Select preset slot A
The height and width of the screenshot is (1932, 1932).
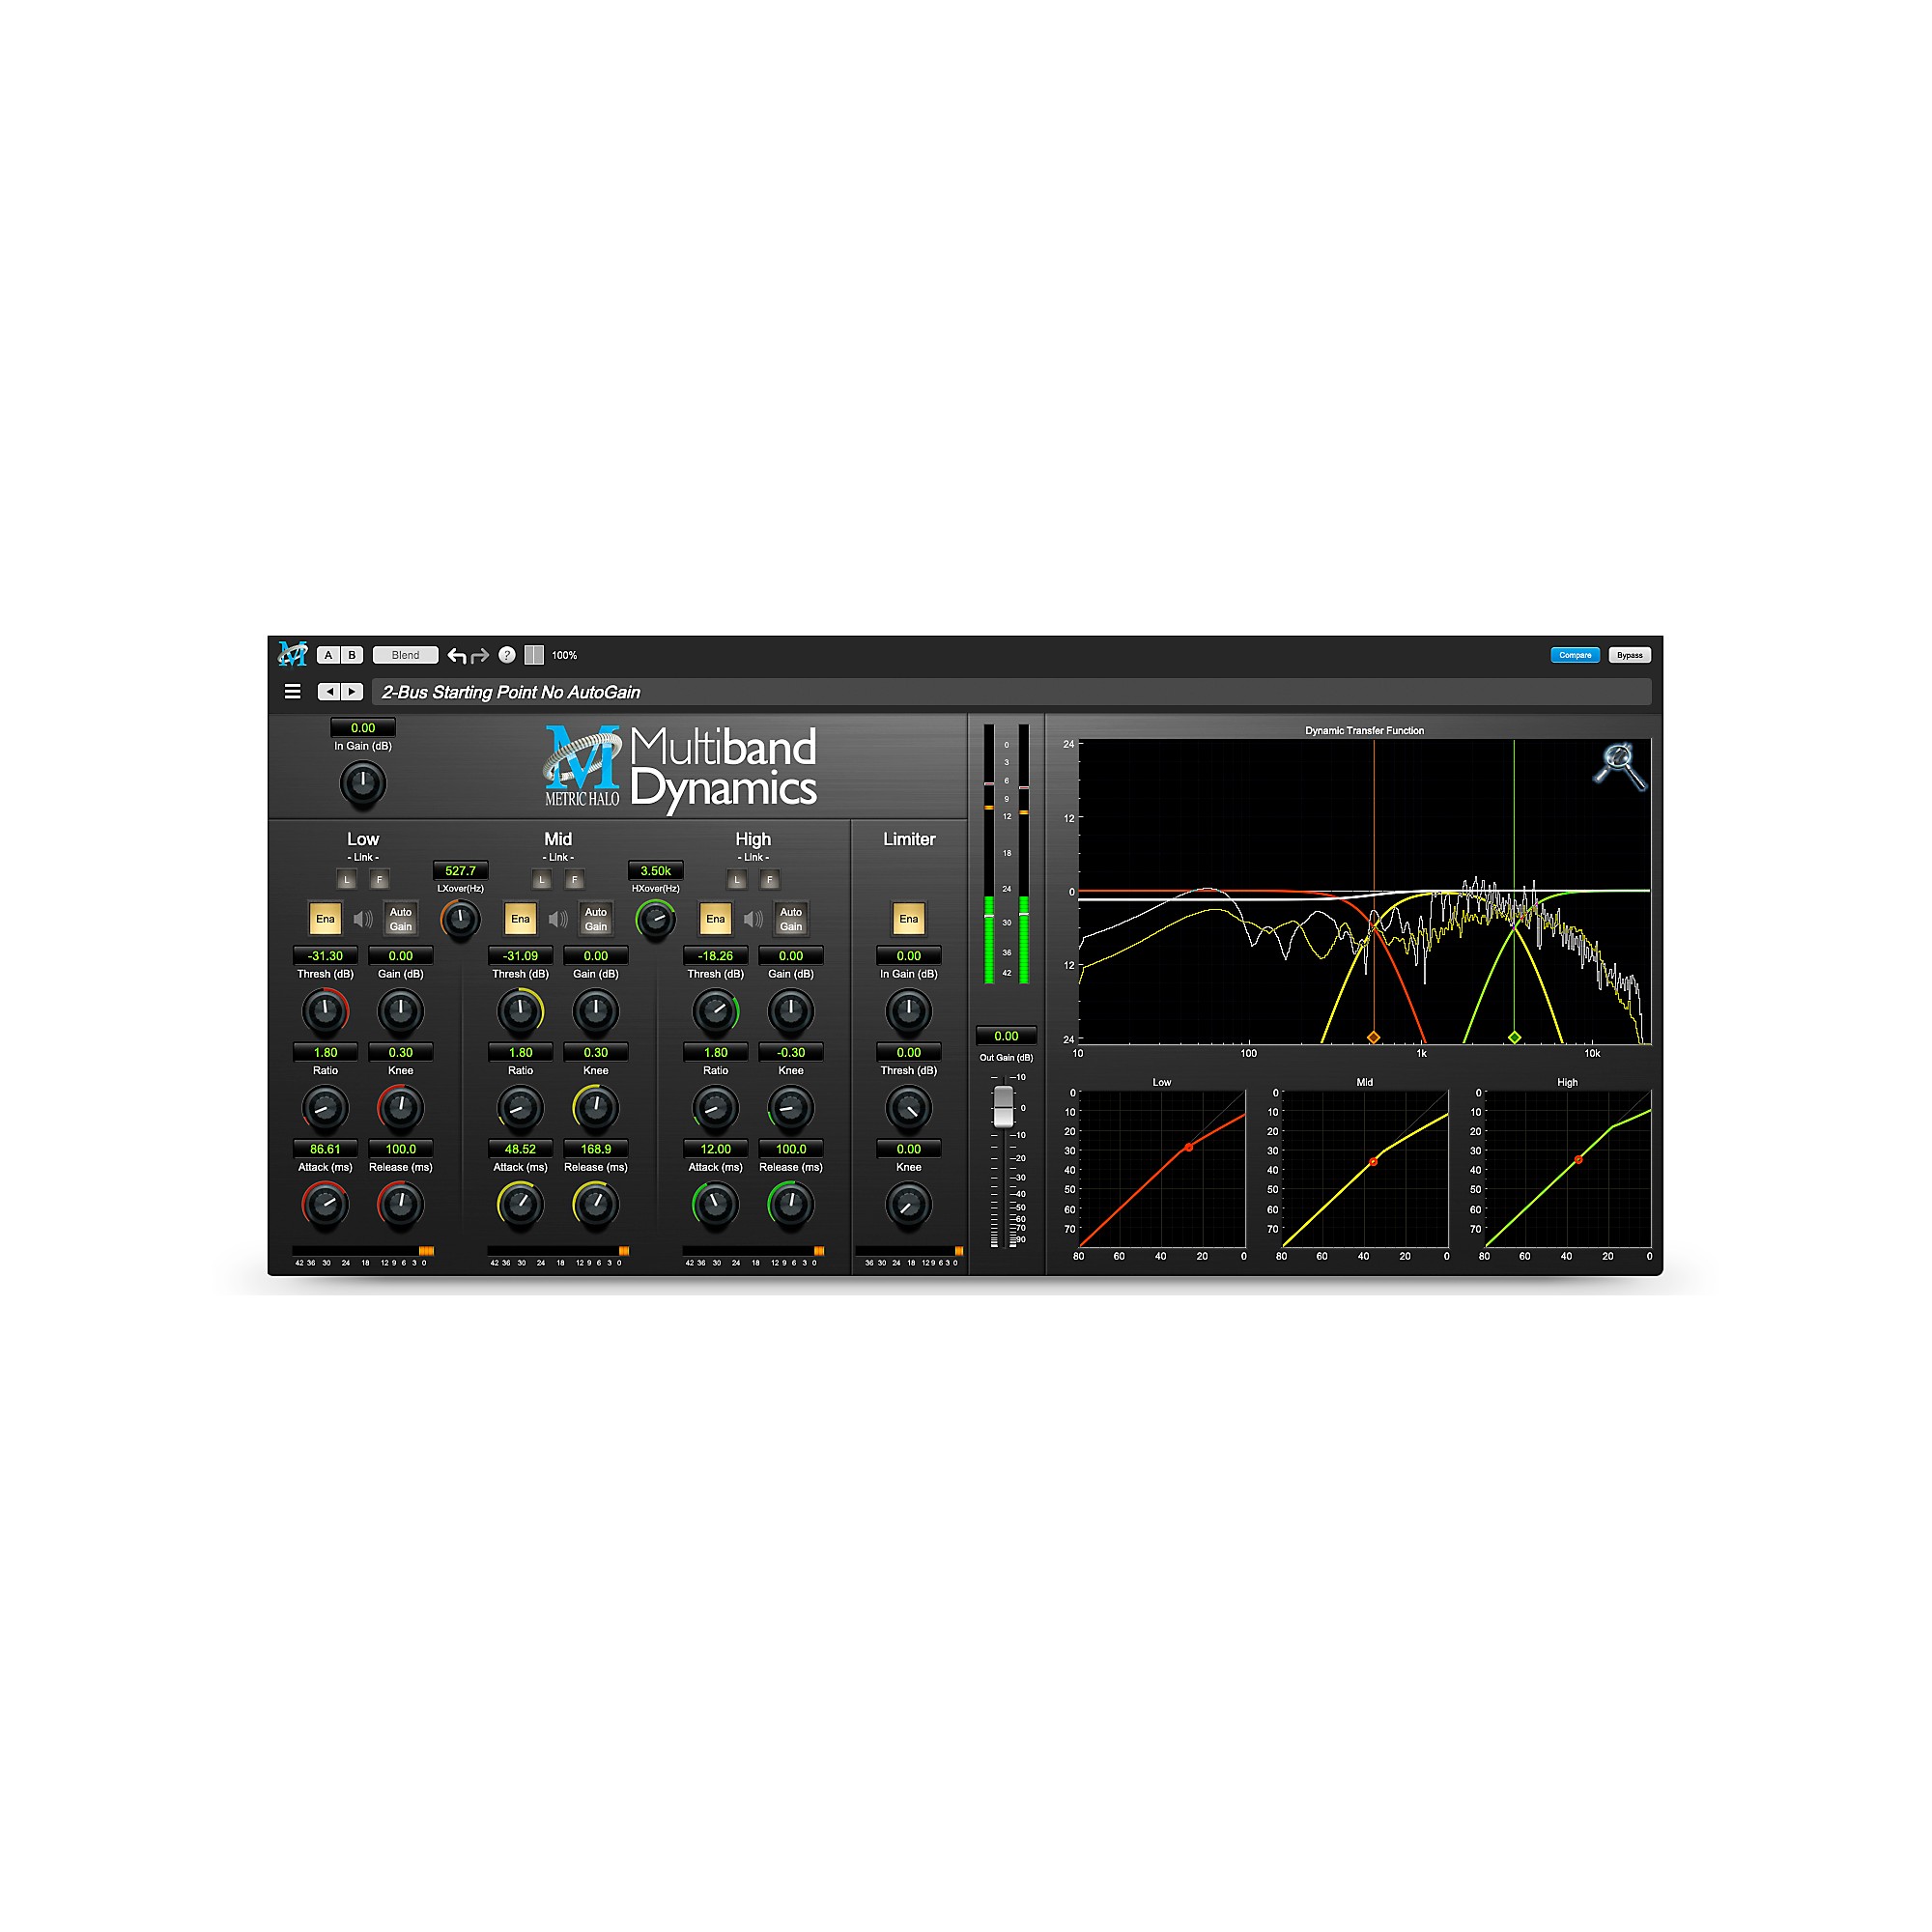click(328, 655)
